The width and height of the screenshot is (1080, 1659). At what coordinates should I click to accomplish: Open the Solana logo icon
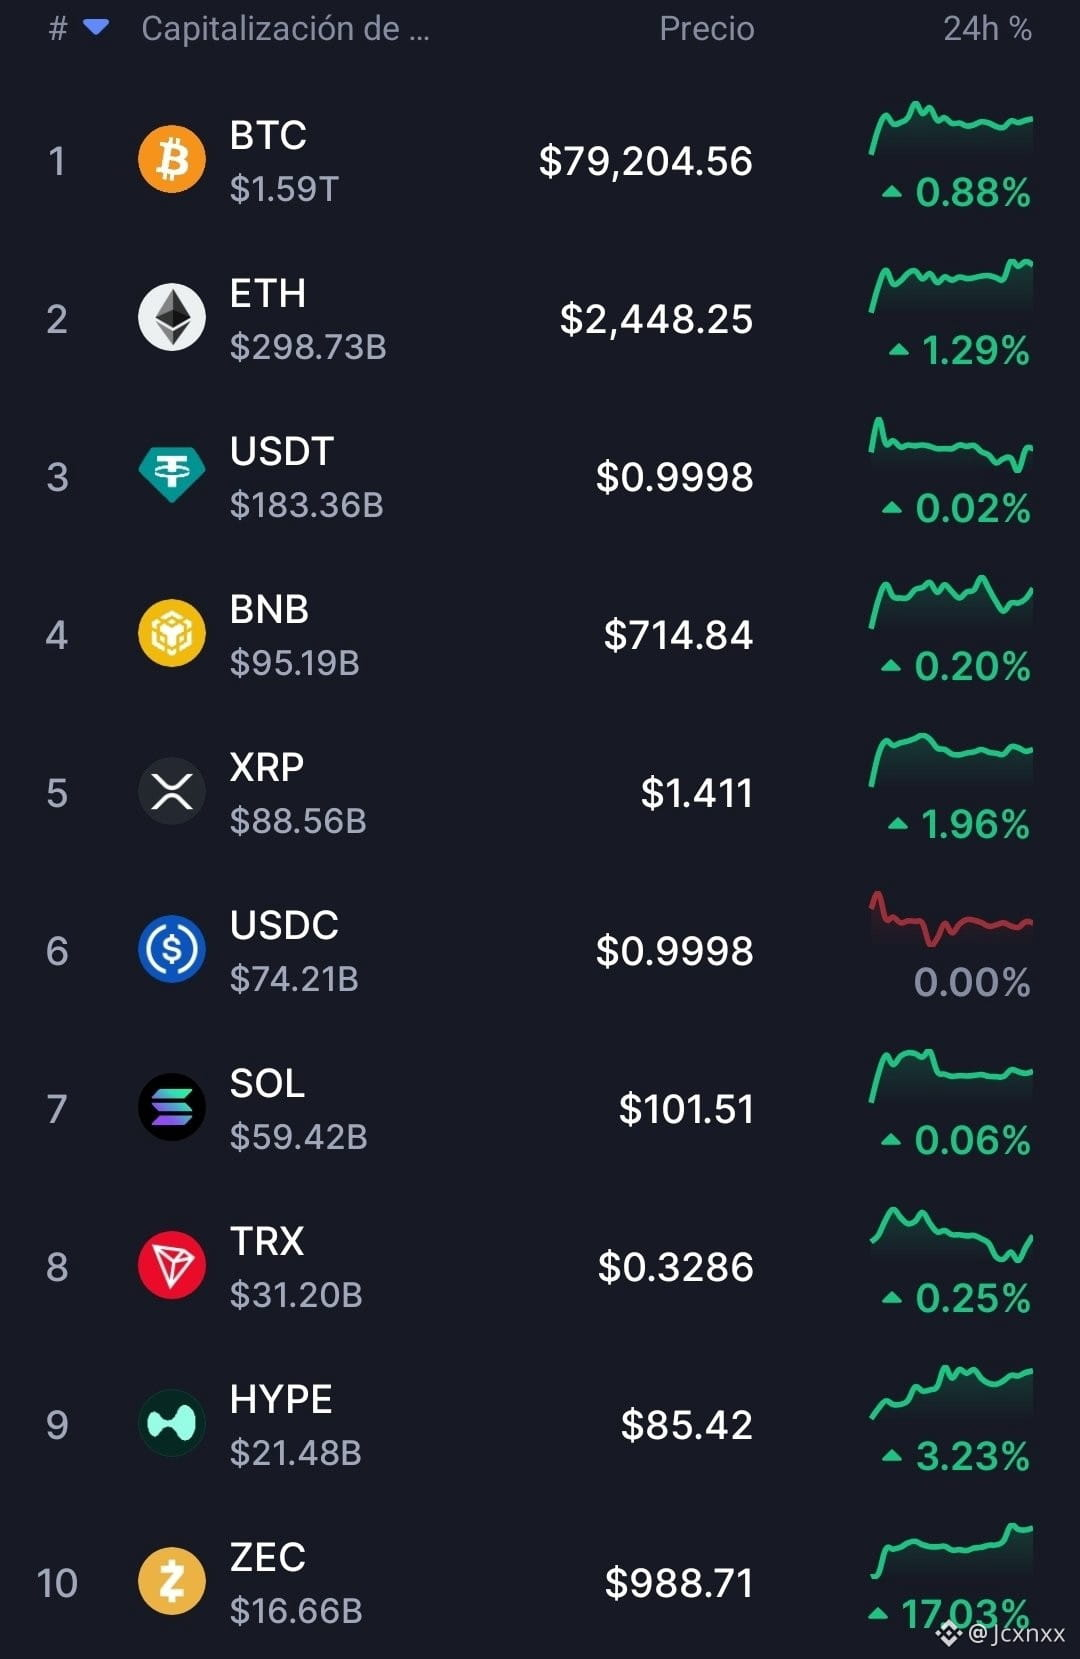[172, 1107]
